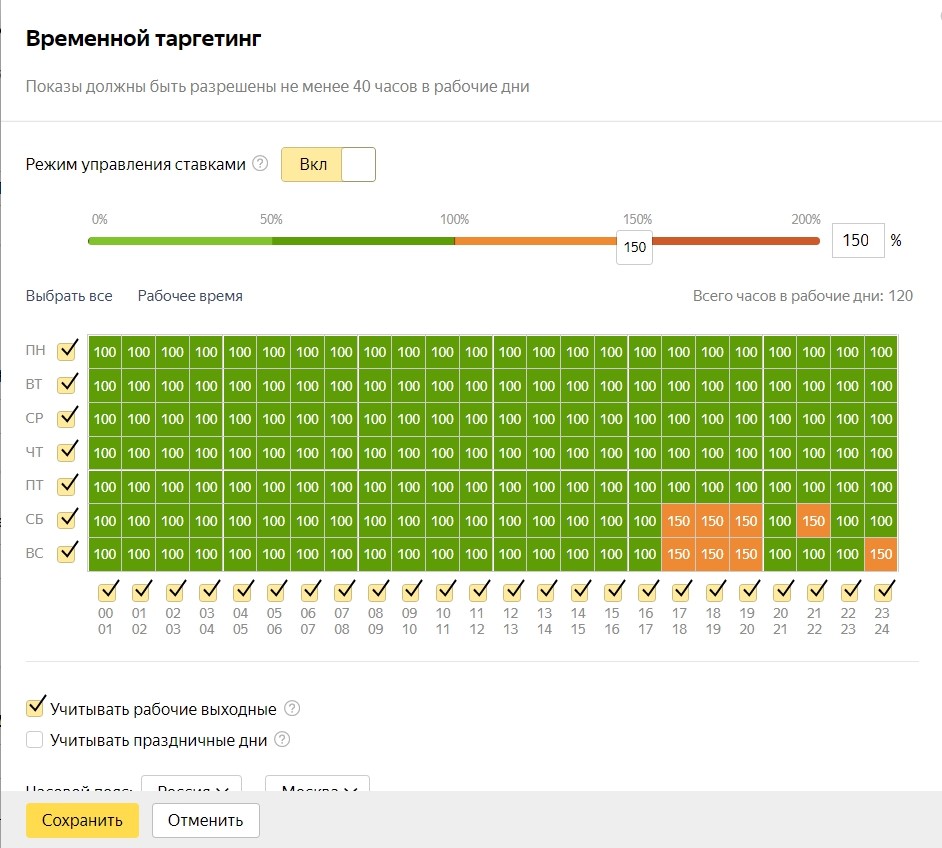The image size is (942, 848).
Task: Click the Отменить button
Action: click(x=205, y=820)
